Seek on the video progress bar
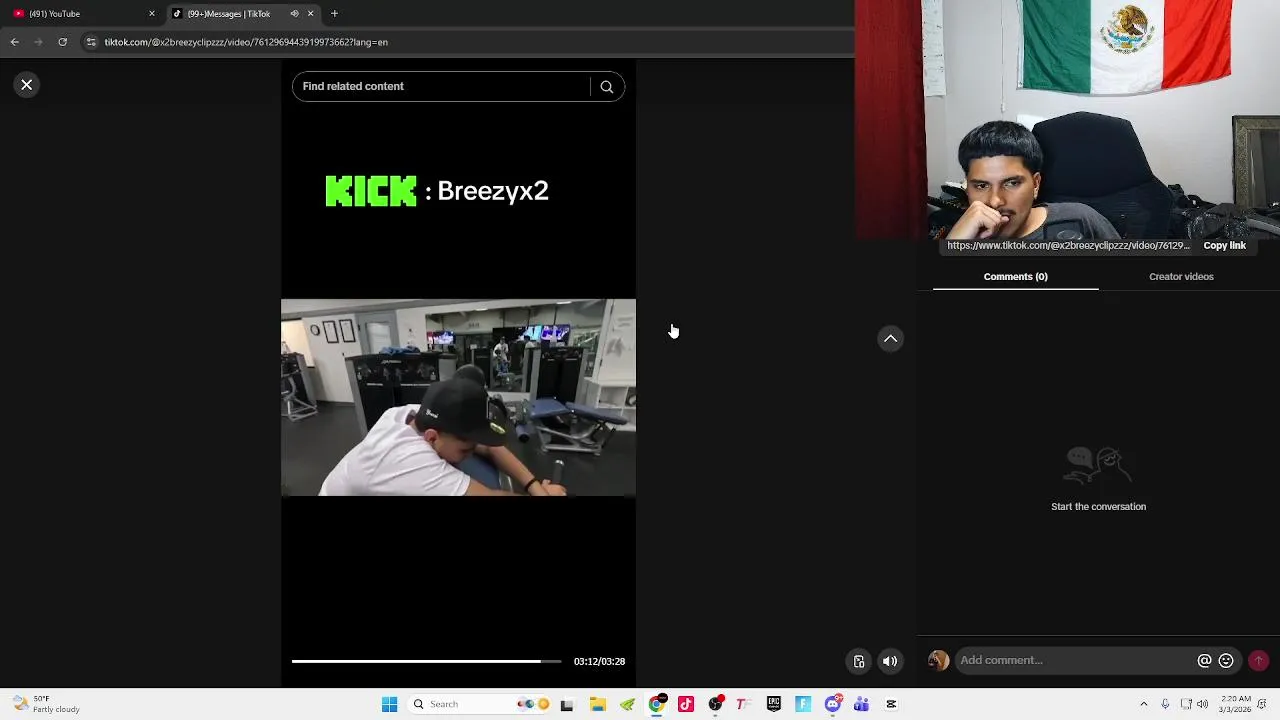This screenshot has width=1280, height=720. 427,661
